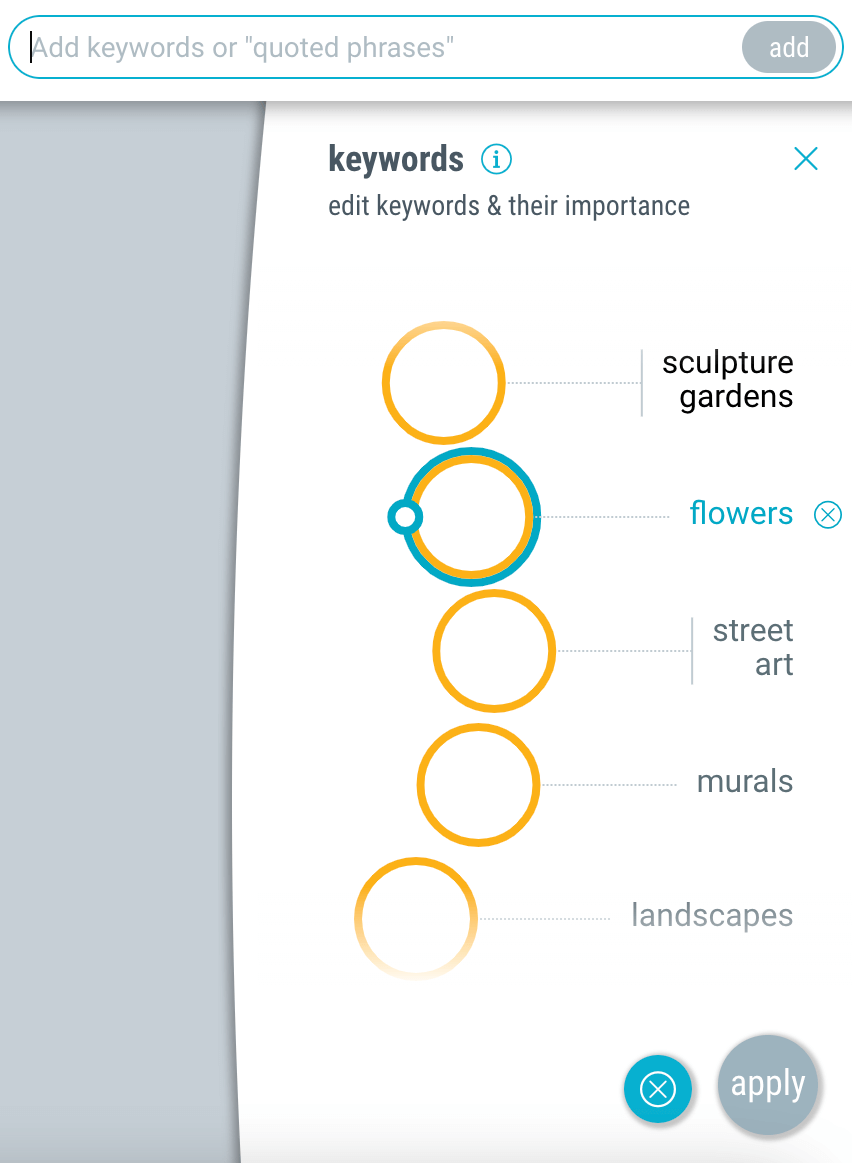Viewport: 852px width, 1163px height.
Task: Select the landscapes importance circle
Action: 416,918
